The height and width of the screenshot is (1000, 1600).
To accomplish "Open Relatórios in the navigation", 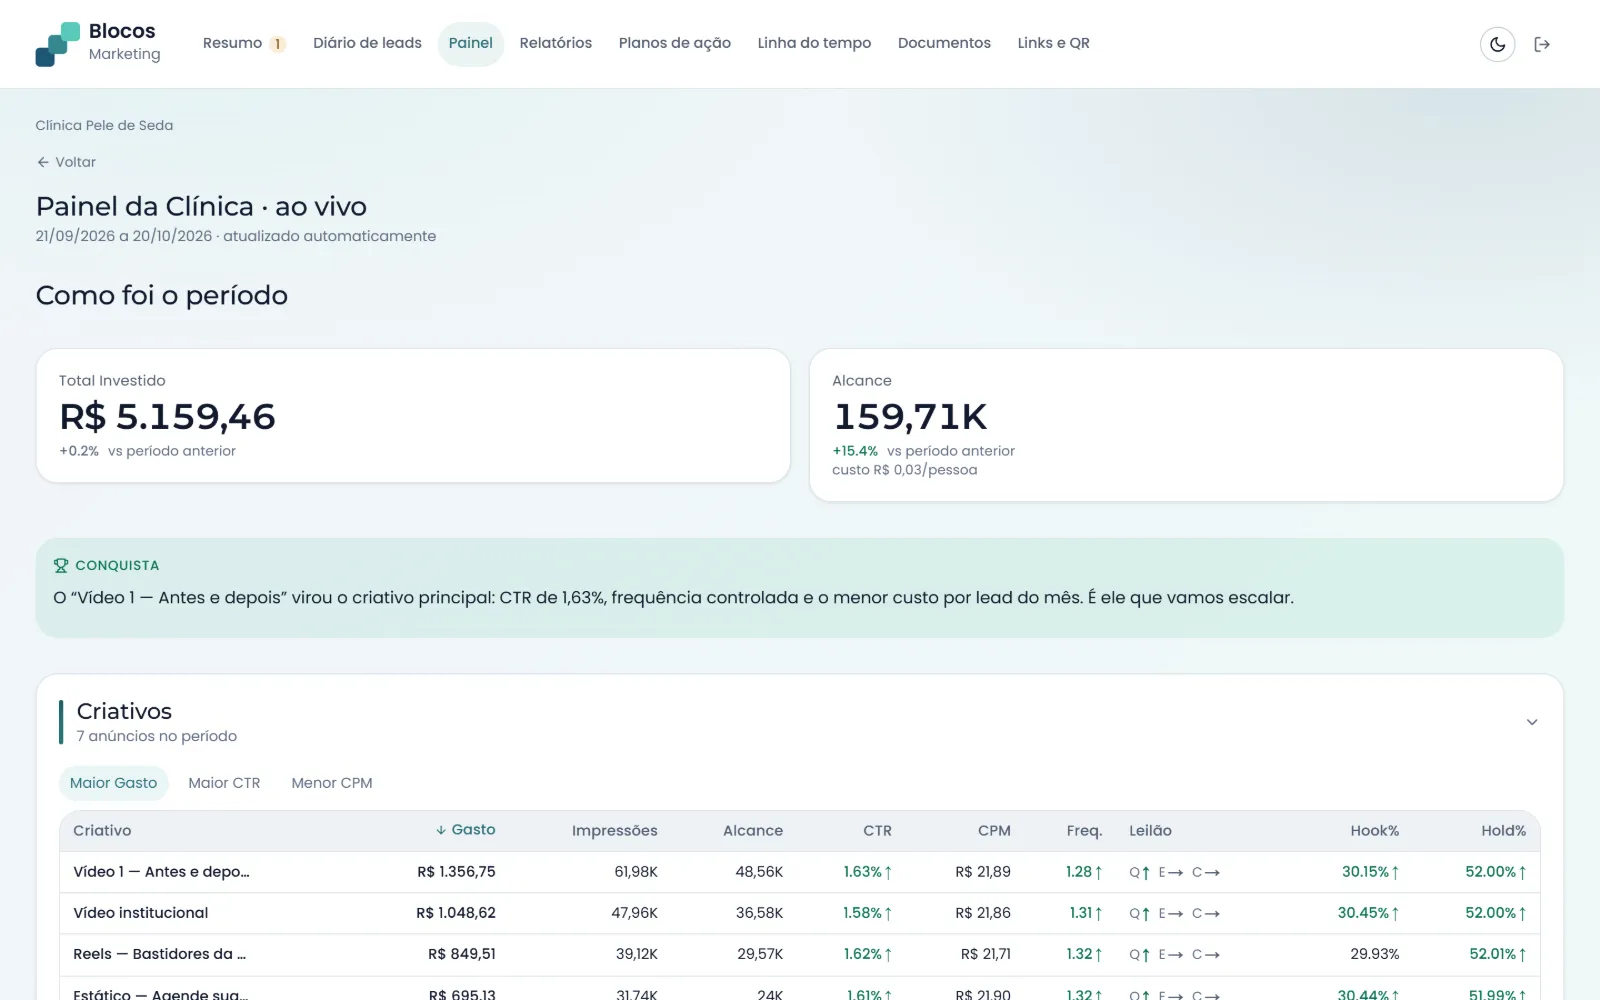I will click(x=556, y=43).
